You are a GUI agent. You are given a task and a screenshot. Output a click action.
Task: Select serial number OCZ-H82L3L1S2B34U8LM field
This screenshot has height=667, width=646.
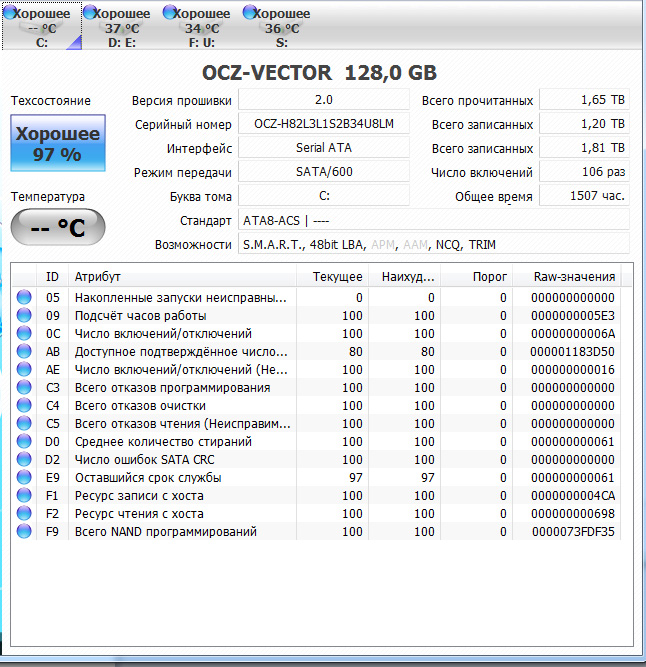tap(324, 124)
